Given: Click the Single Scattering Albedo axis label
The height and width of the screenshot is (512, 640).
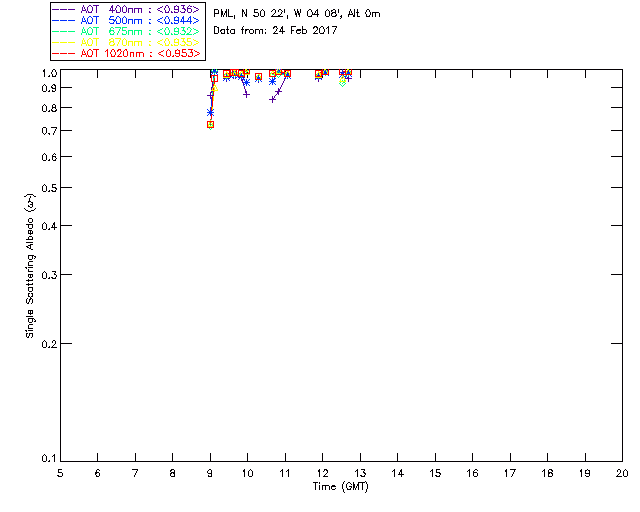Looking at the screenshot, I should click(30, 266).
